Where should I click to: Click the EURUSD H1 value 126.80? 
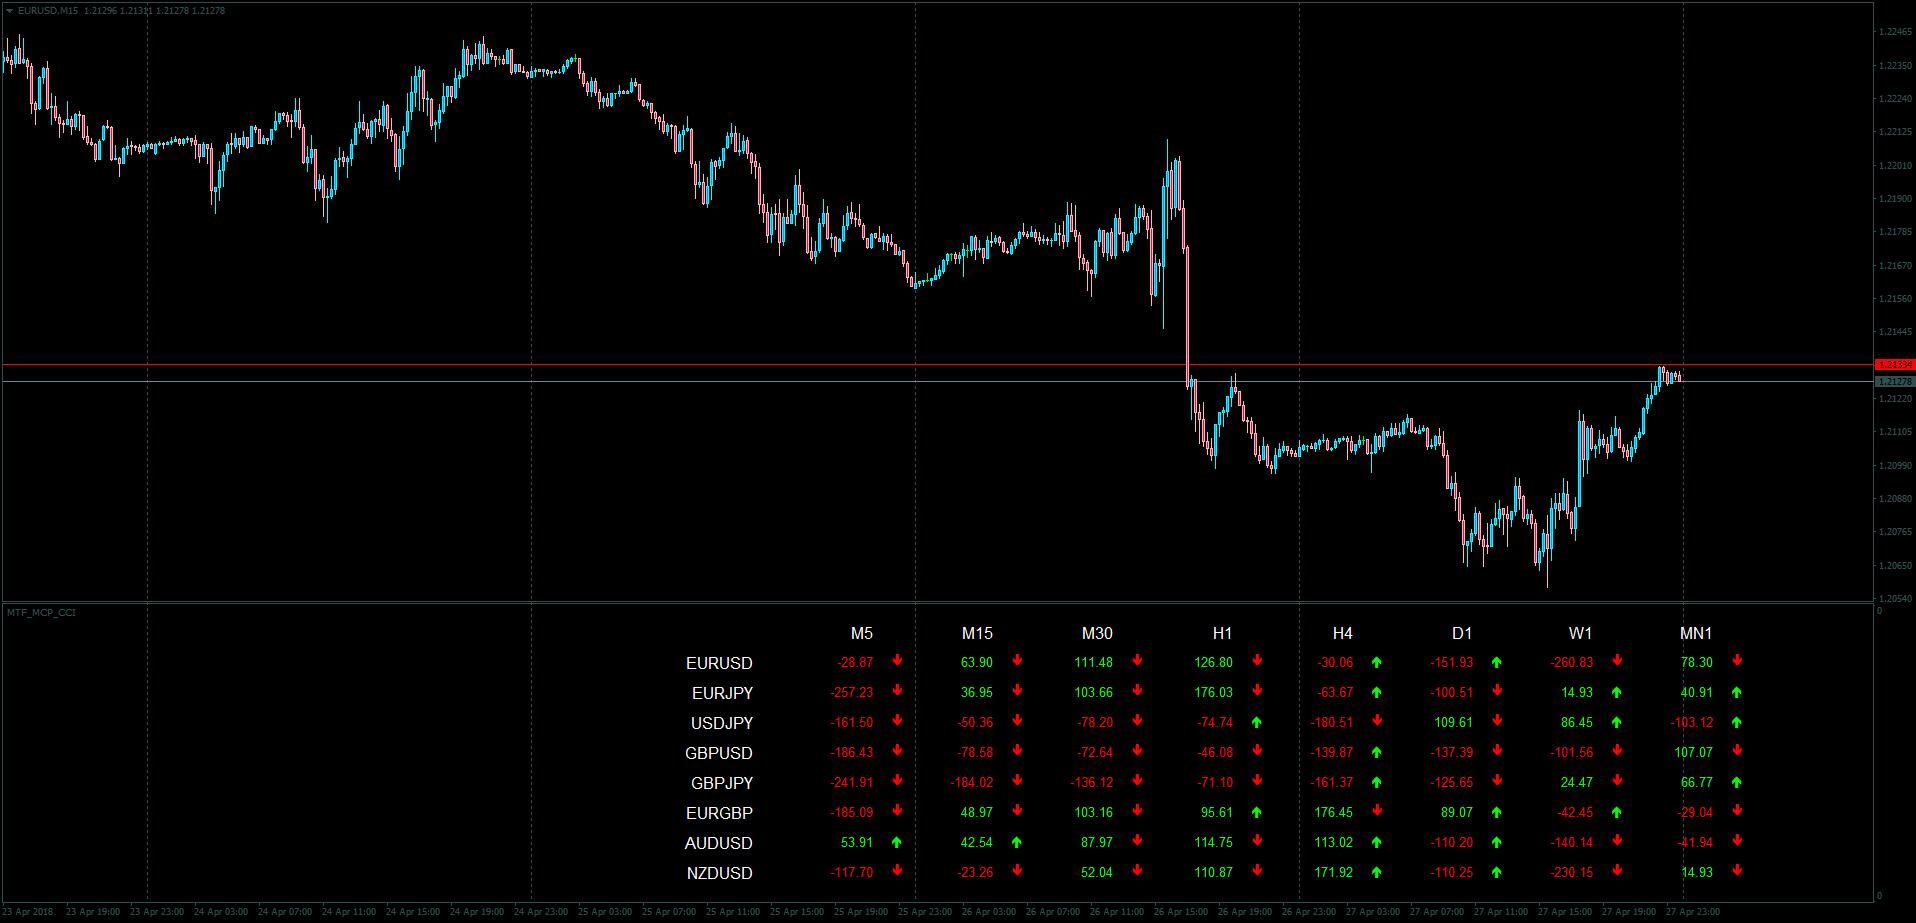[x=1213, y=662]
